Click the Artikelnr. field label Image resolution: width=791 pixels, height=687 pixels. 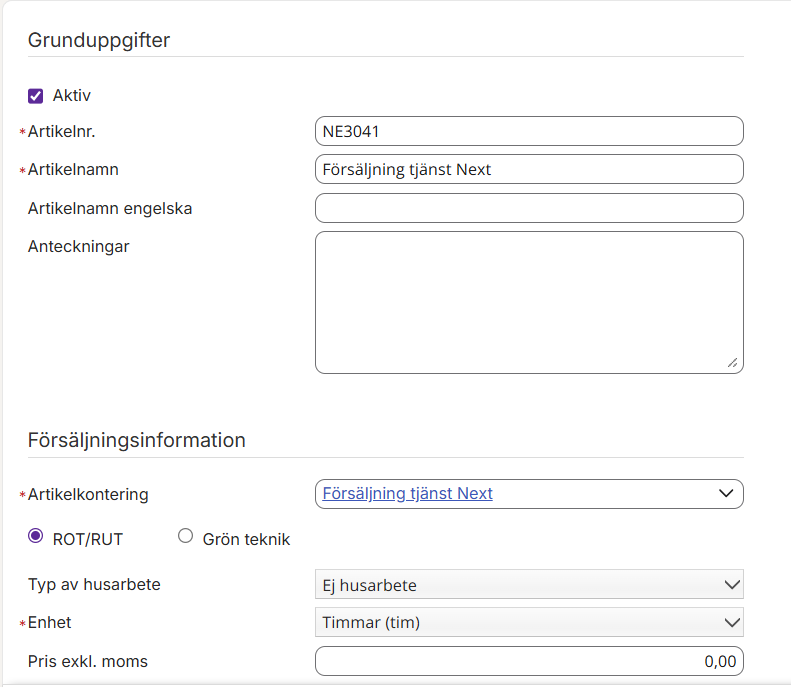61,132
